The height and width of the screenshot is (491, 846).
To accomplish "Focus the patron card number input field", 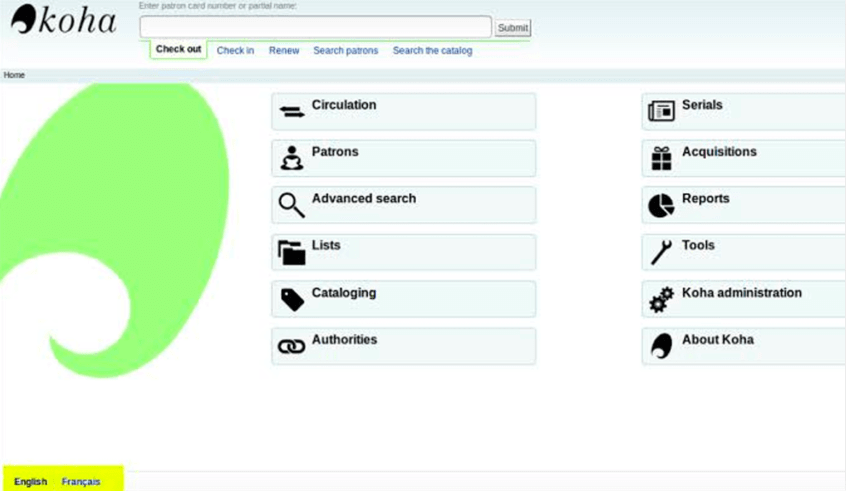I will pos(316,26).
